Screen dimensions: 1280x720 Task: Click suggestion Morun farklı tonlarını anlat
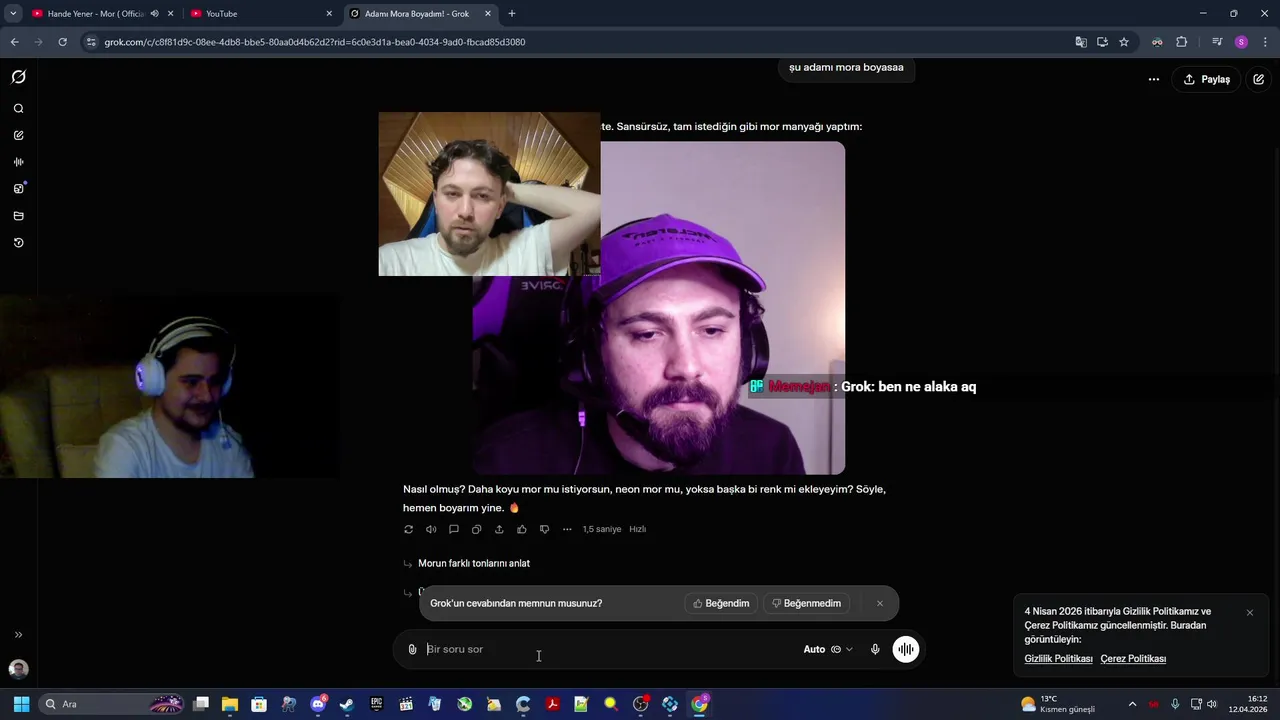(x=474, y=563)
